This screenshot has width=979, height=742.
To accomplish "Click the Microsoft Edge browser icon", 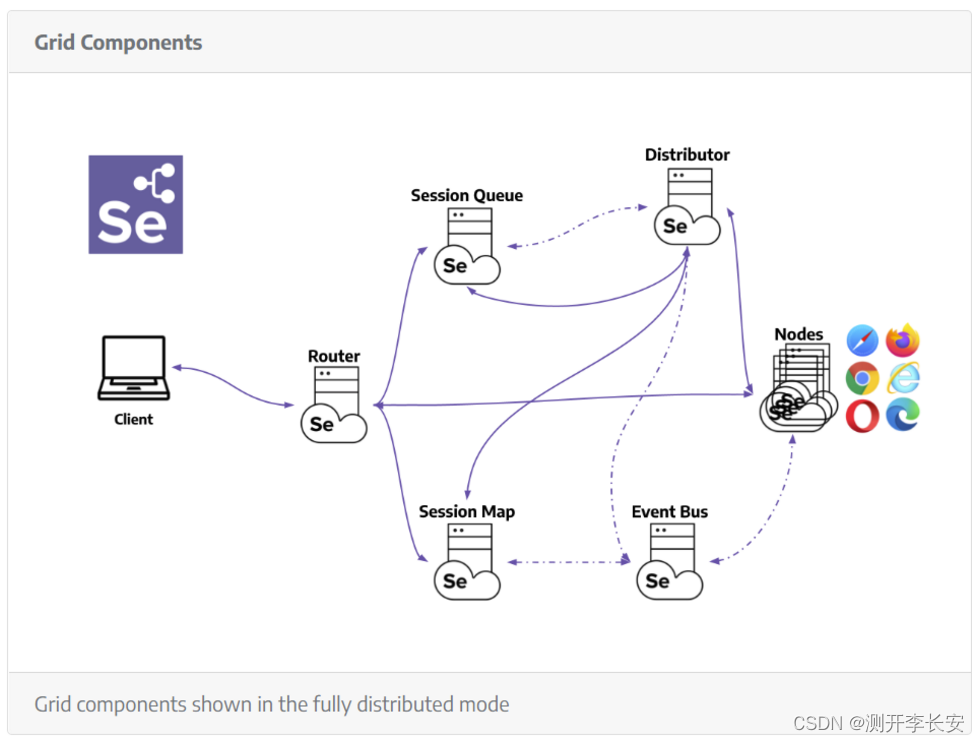I will tap(903, 416).
